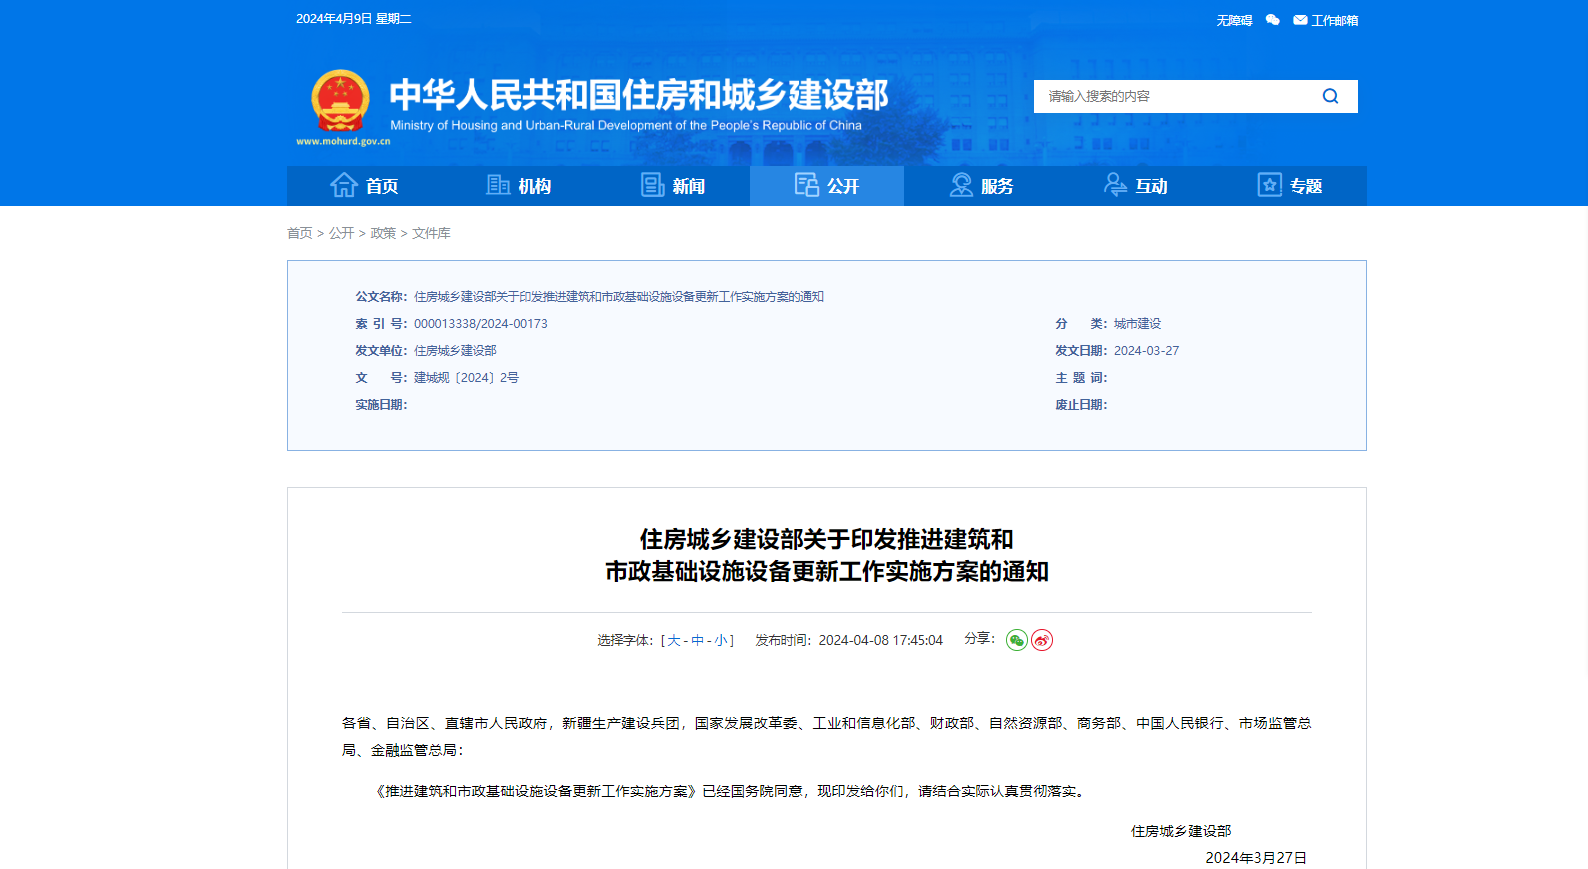Click the interaction icon beside 互动
Screen dimensions: 1588x869
coord(1115,185)
